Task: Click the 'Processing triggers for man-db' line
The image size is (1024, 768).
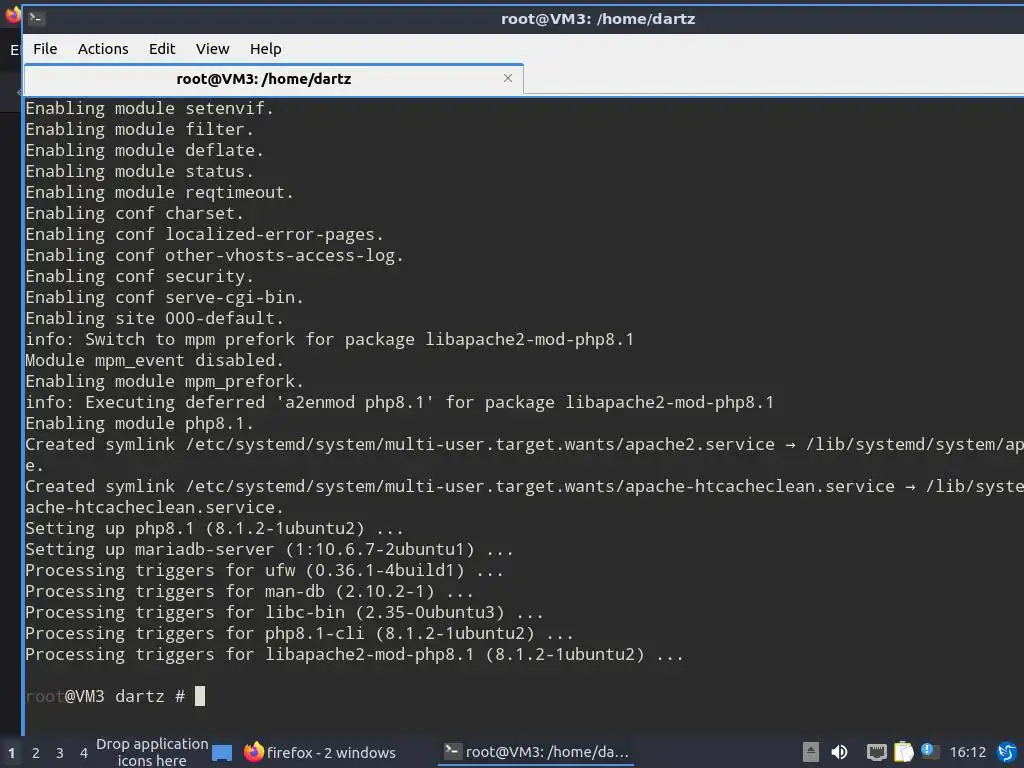Action: click(x=249, y=591)
